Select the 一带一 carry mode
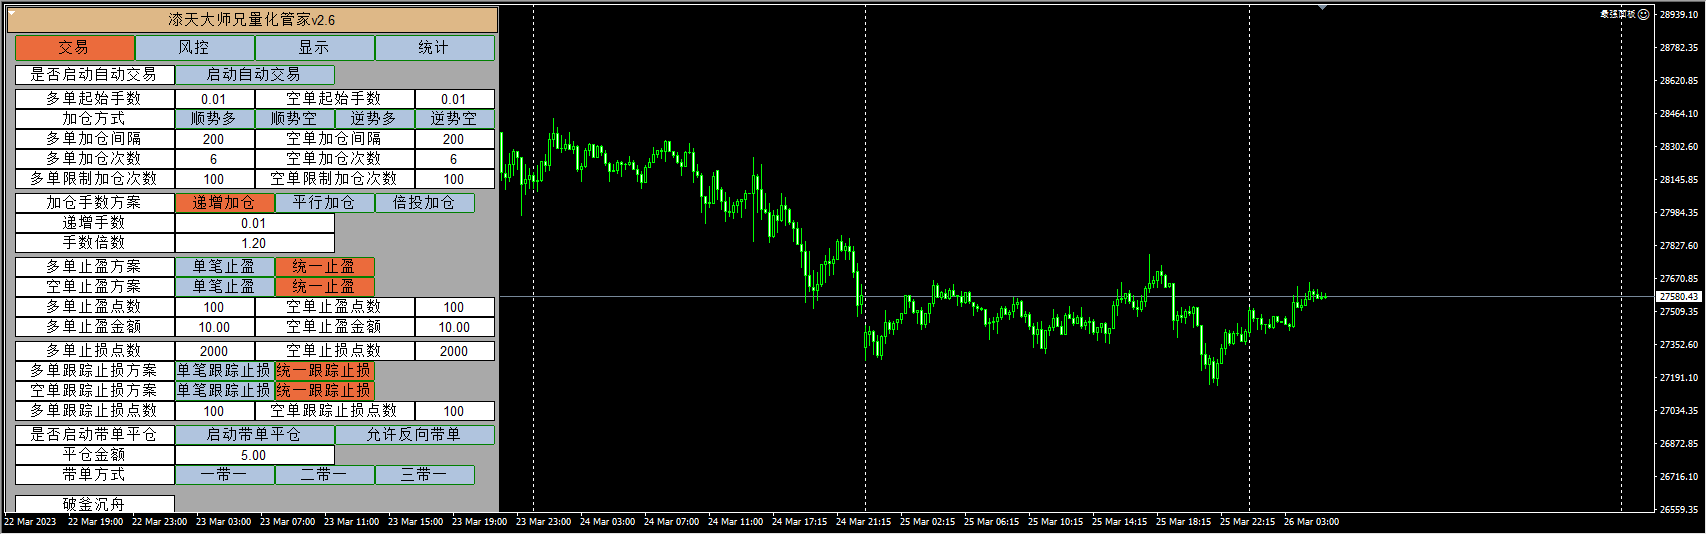The width and height of the screenshot is (1707, 535). tap(225, 475)
